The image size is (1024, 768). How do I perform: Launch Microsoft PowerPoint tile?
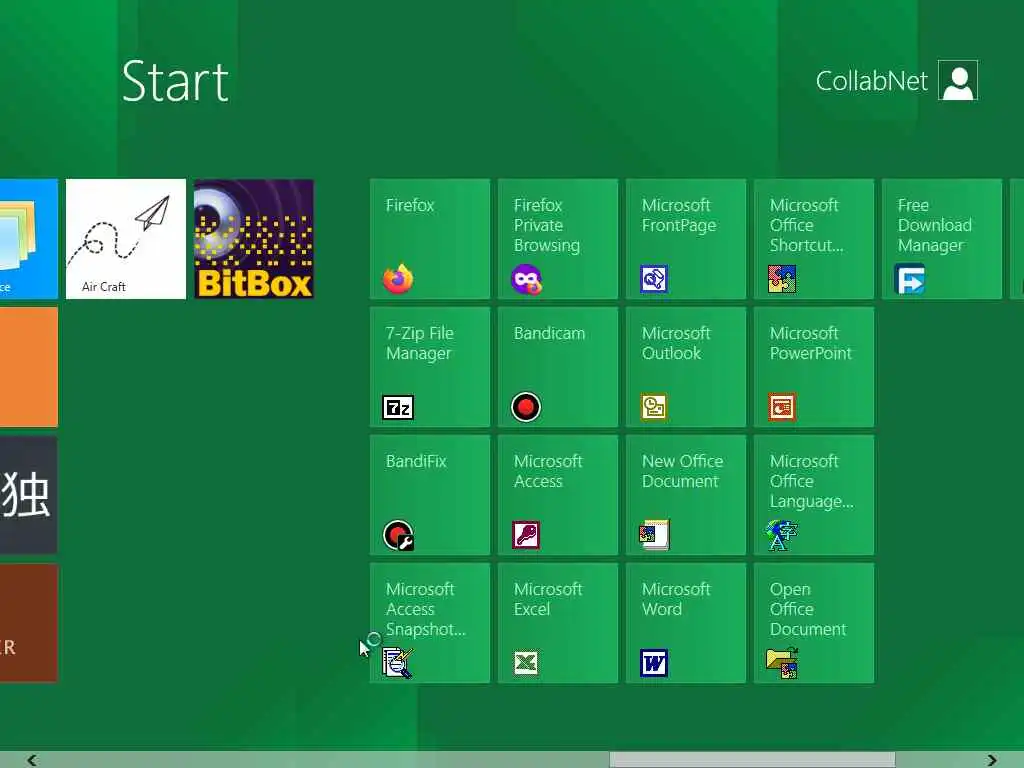814,367
